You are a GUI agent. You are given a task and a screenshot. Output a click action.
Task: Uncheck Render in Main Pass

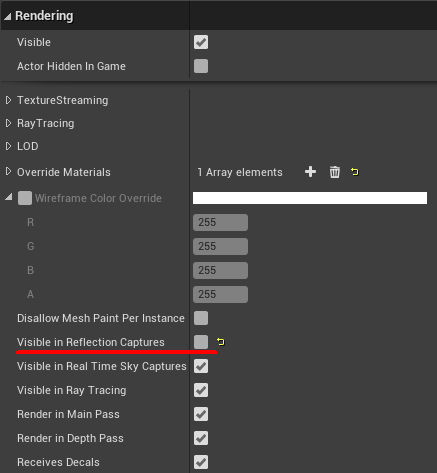click(x=201, y=414)
